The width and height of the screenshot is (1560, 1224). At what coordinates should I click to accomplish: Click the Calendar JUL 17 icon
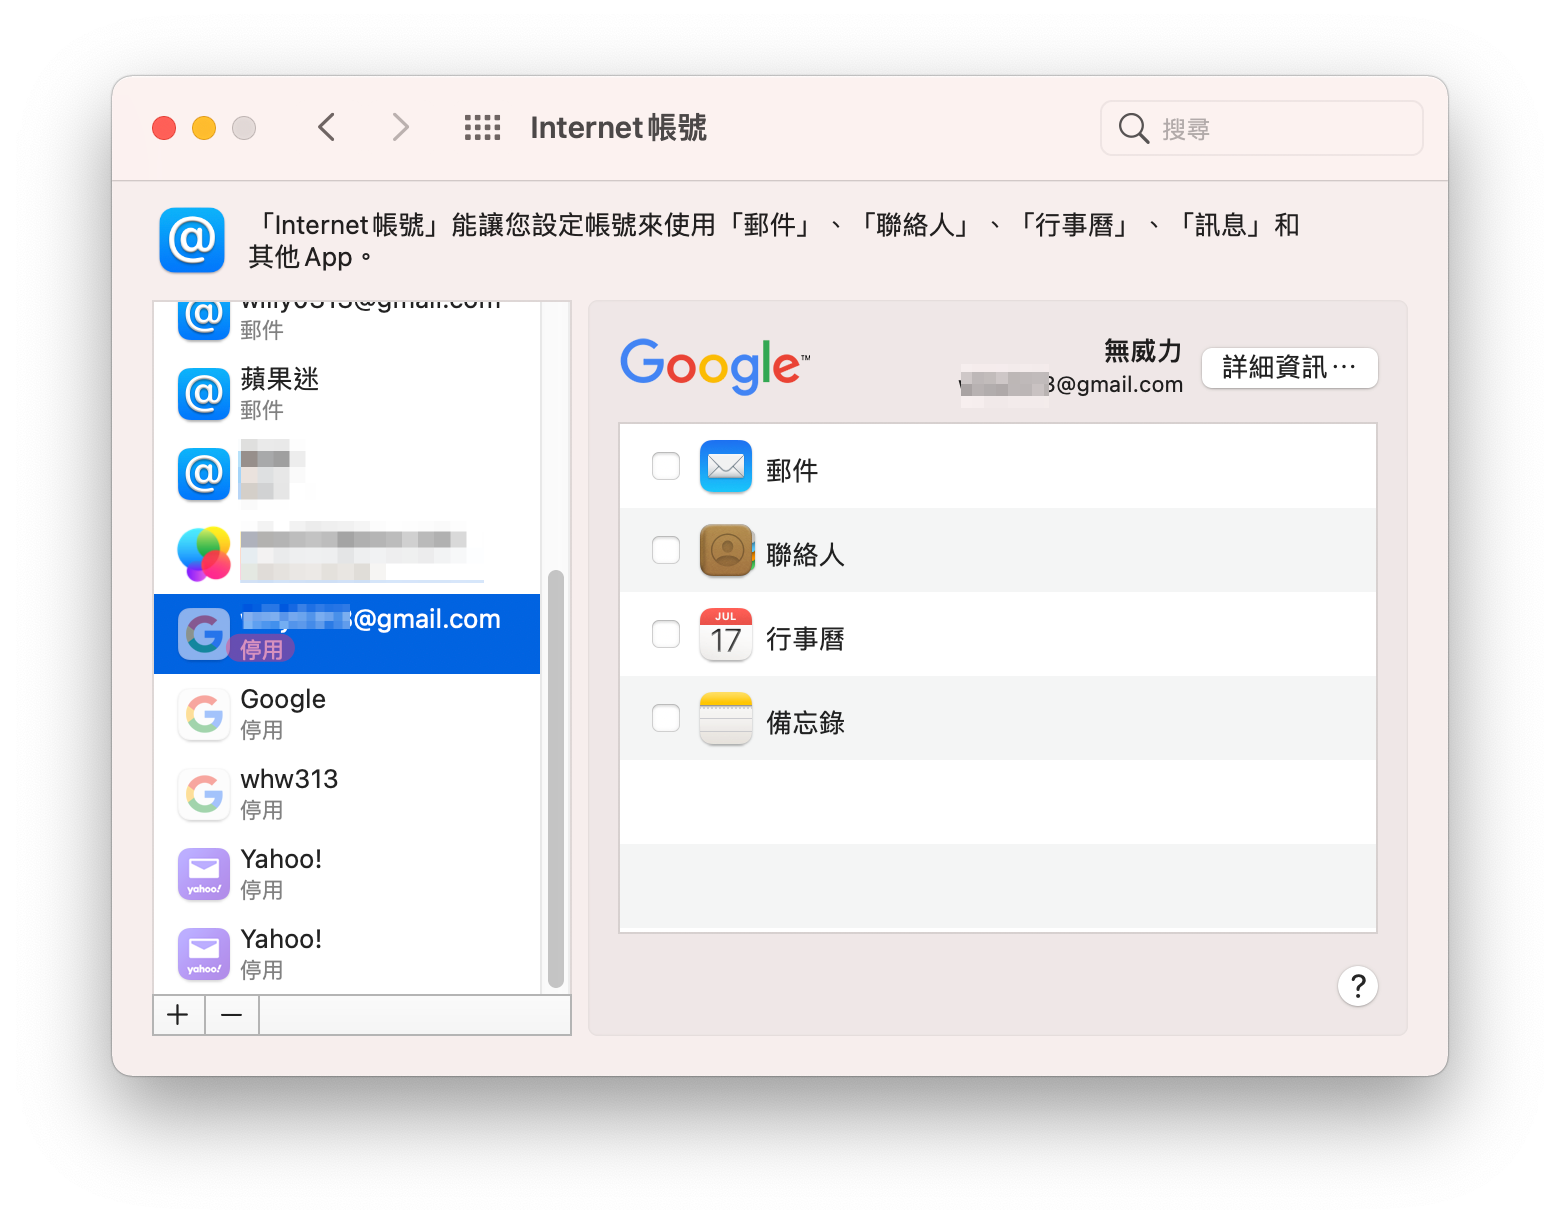pyautogui.click(x=726, y=634)
